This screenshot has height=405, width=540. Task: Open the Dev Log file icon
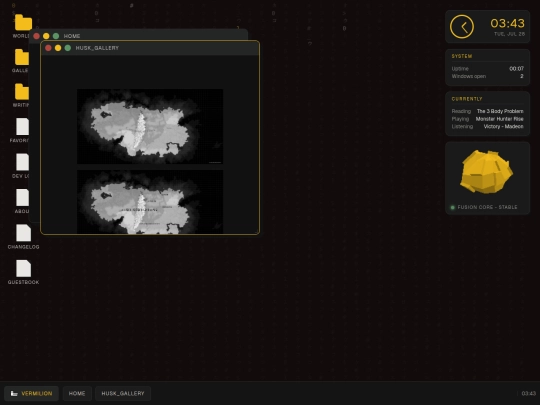click(x=22, y=162)
